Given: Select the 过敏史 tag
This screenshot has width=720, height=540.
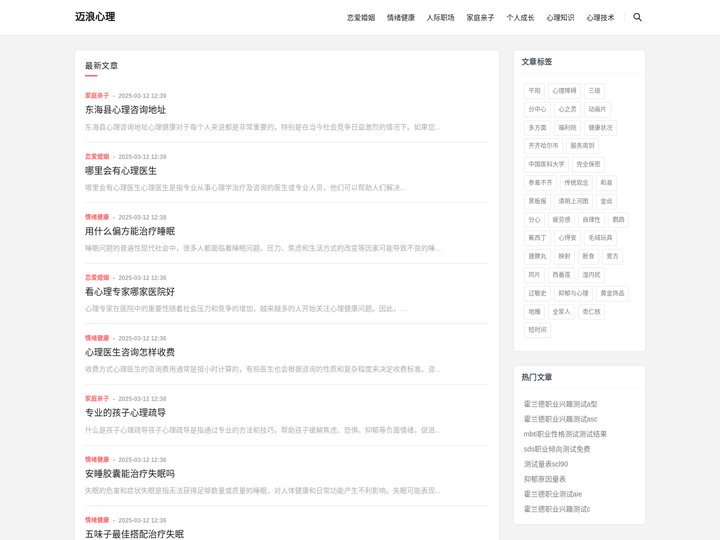Looking at the screenshot, I should [x=537, y=293].
